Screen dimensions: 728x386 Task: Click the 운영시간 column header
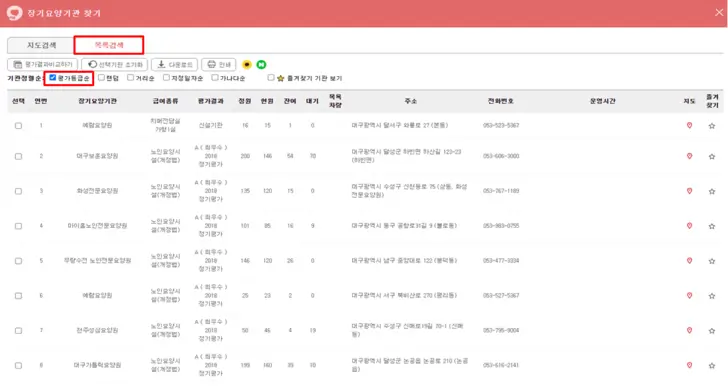coord(603,101)
